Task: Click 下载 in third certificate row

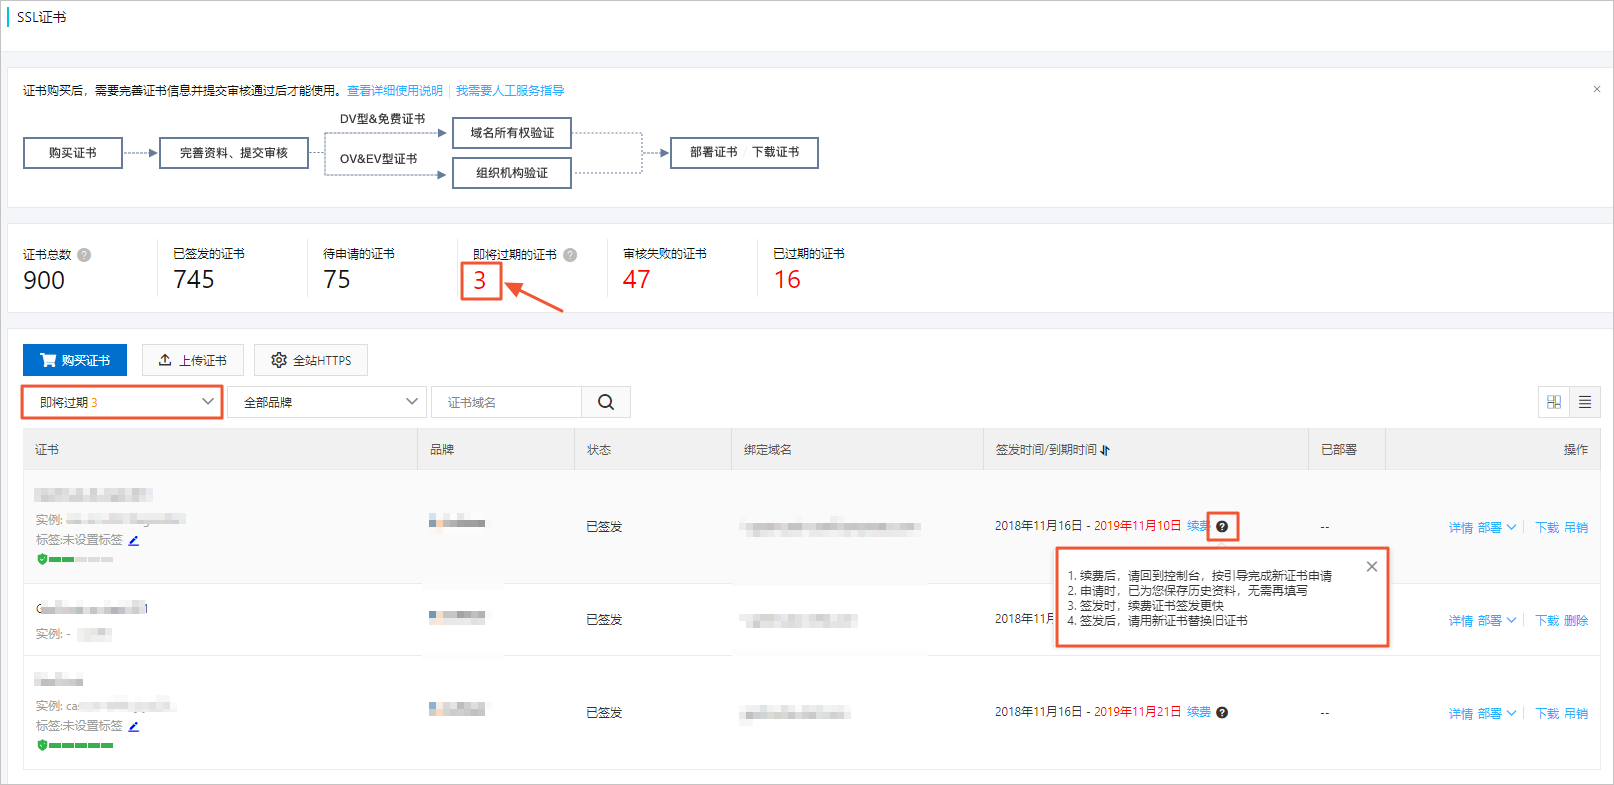Action: (x=1547, y=713)
